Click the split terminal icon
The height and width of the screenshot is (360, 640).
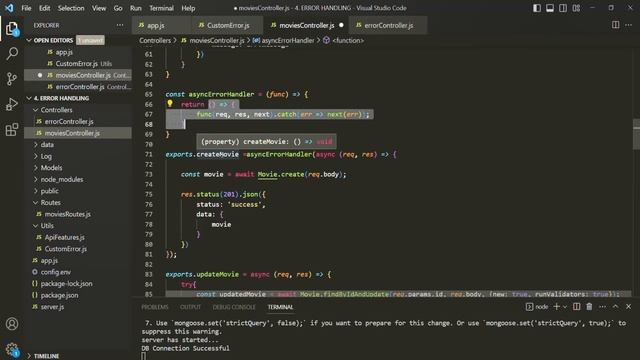576,307
